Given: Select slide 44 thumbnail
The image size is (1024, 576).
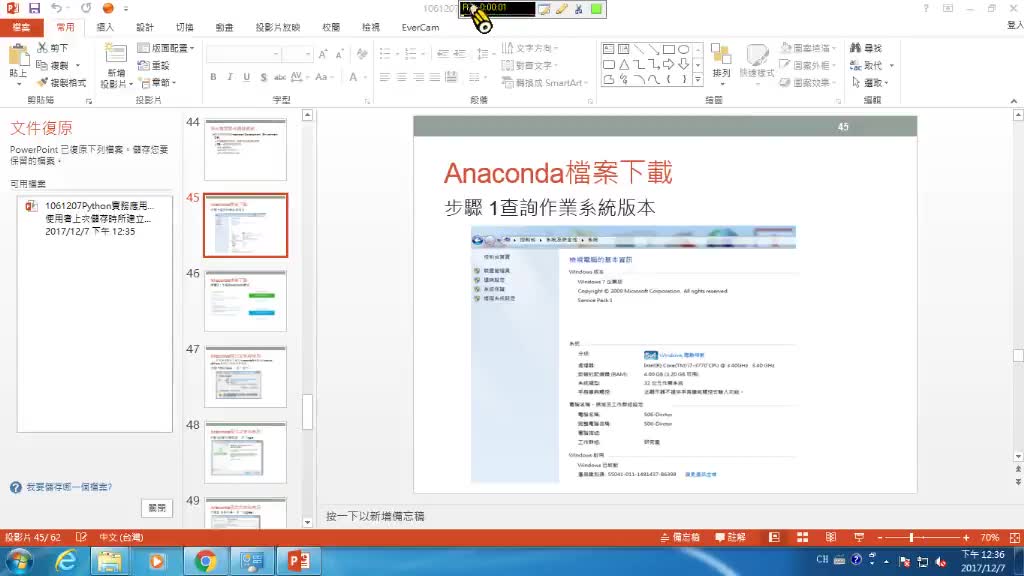Looking at the screenshot, I should pos(245,150).
